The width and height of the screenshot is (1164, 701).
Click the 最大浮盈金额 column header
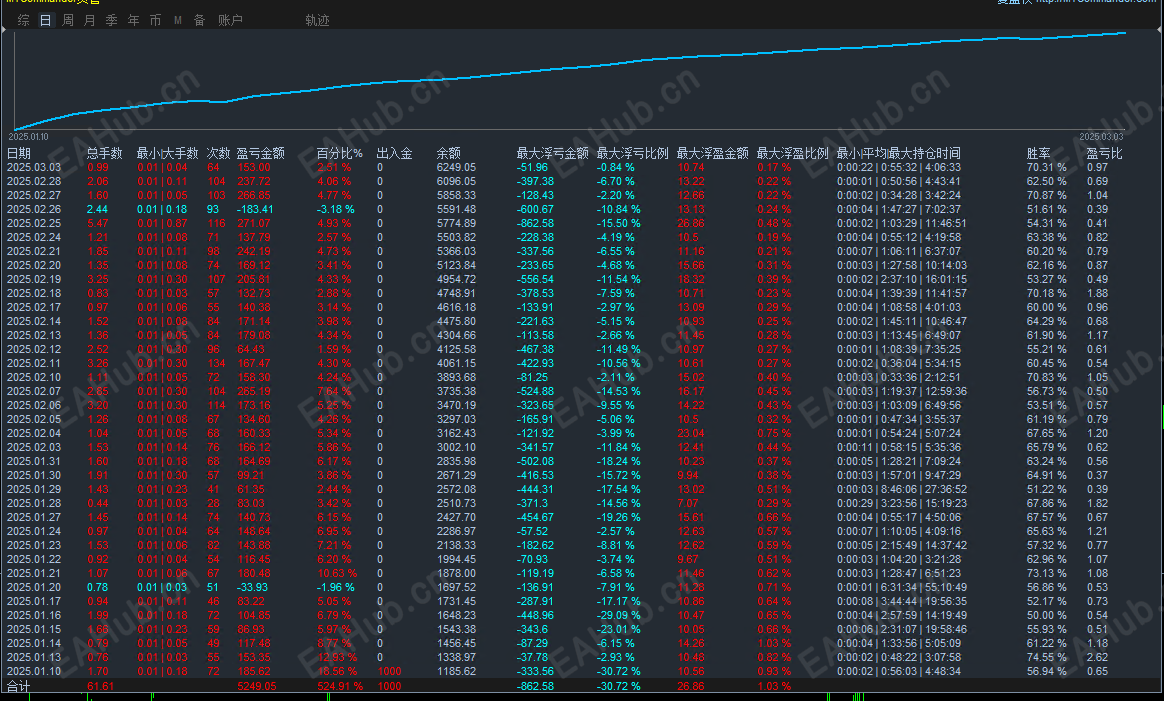[x=713, y=153]
